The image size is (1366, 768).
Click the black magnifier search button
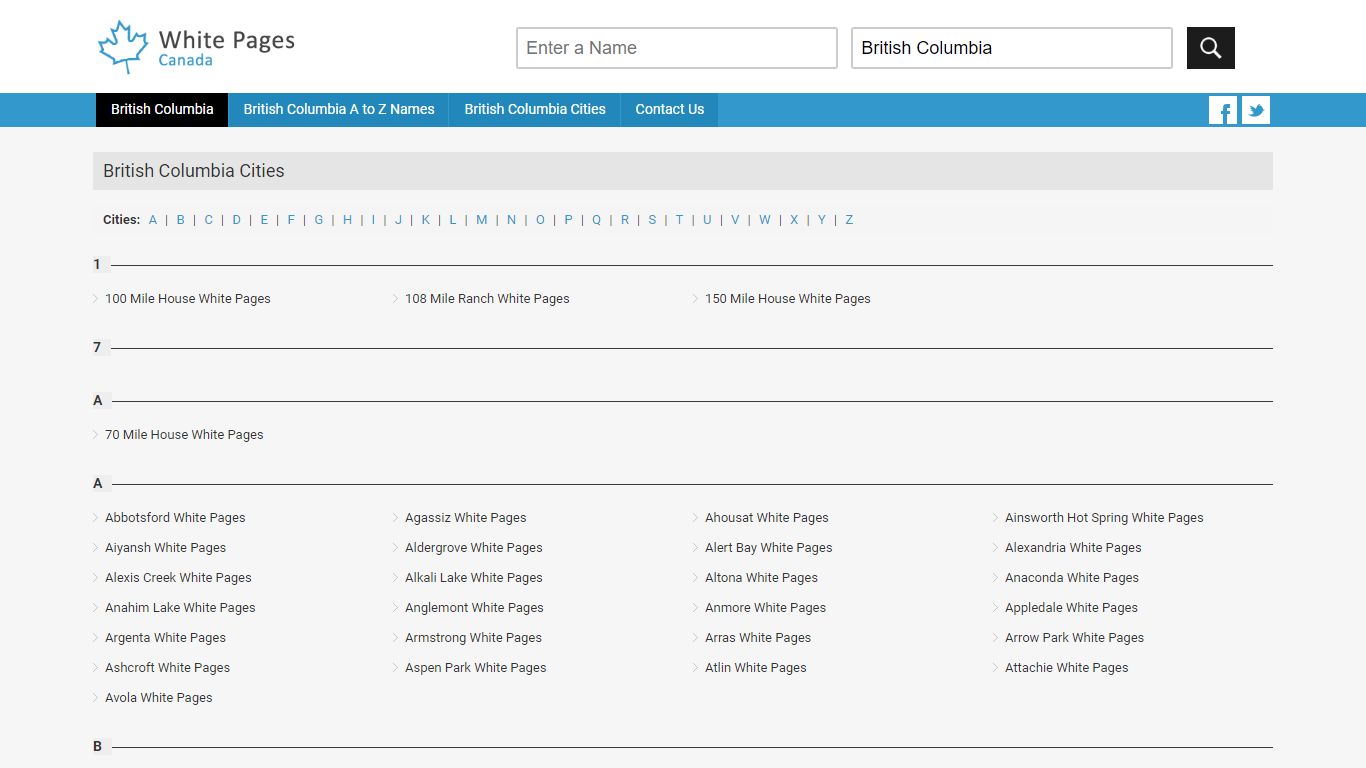(x=1210, y=48)
